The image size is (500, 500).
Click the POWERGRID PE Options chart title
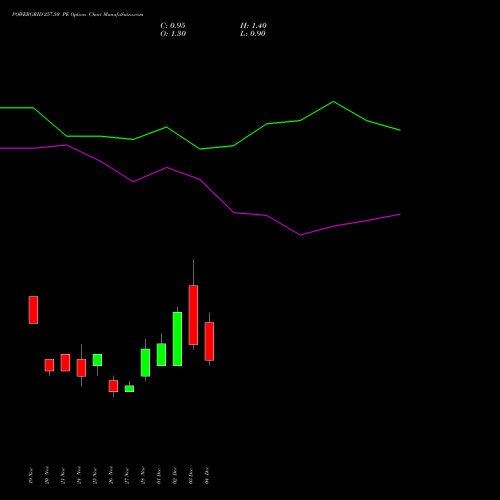[x=77, y=14]
